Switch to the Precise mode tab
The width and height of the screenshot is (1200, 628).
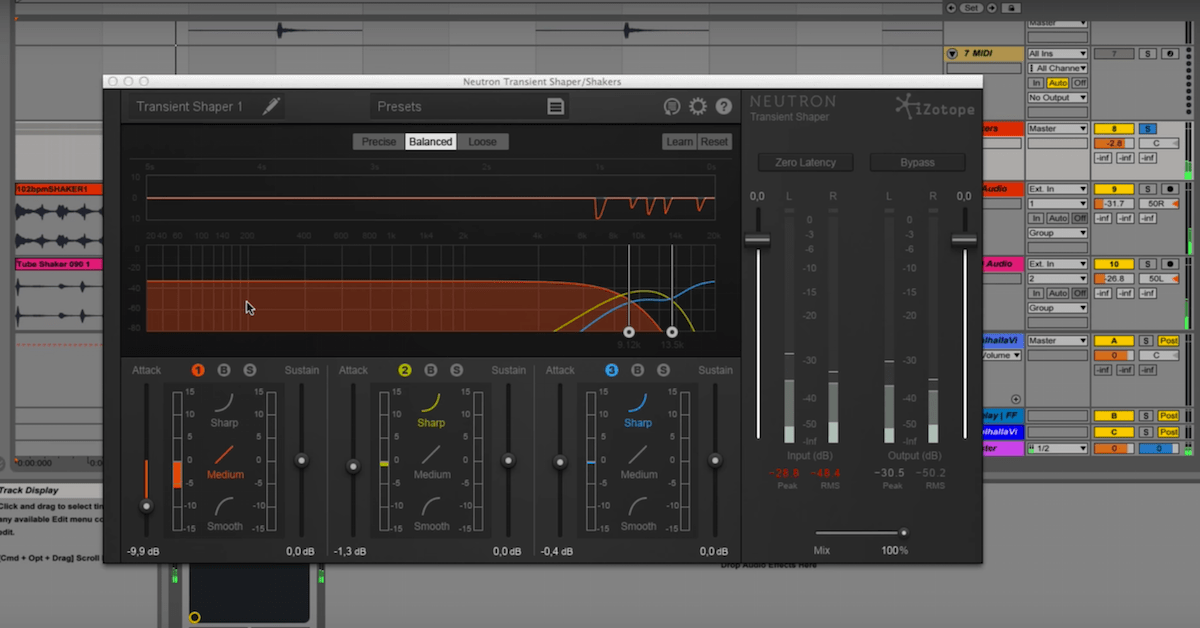point(379,141)
